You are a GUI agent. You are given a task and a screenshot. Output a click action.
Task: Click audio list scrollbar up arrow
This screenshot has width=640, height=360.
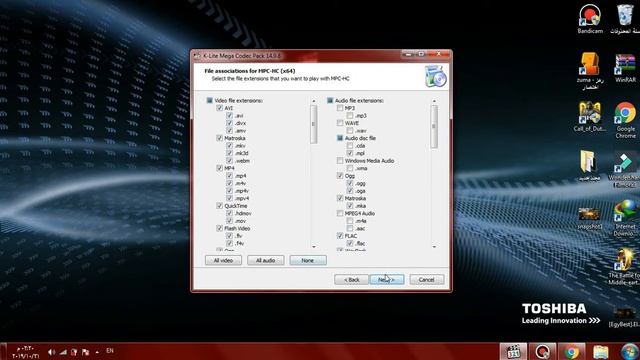pos(434,101)
